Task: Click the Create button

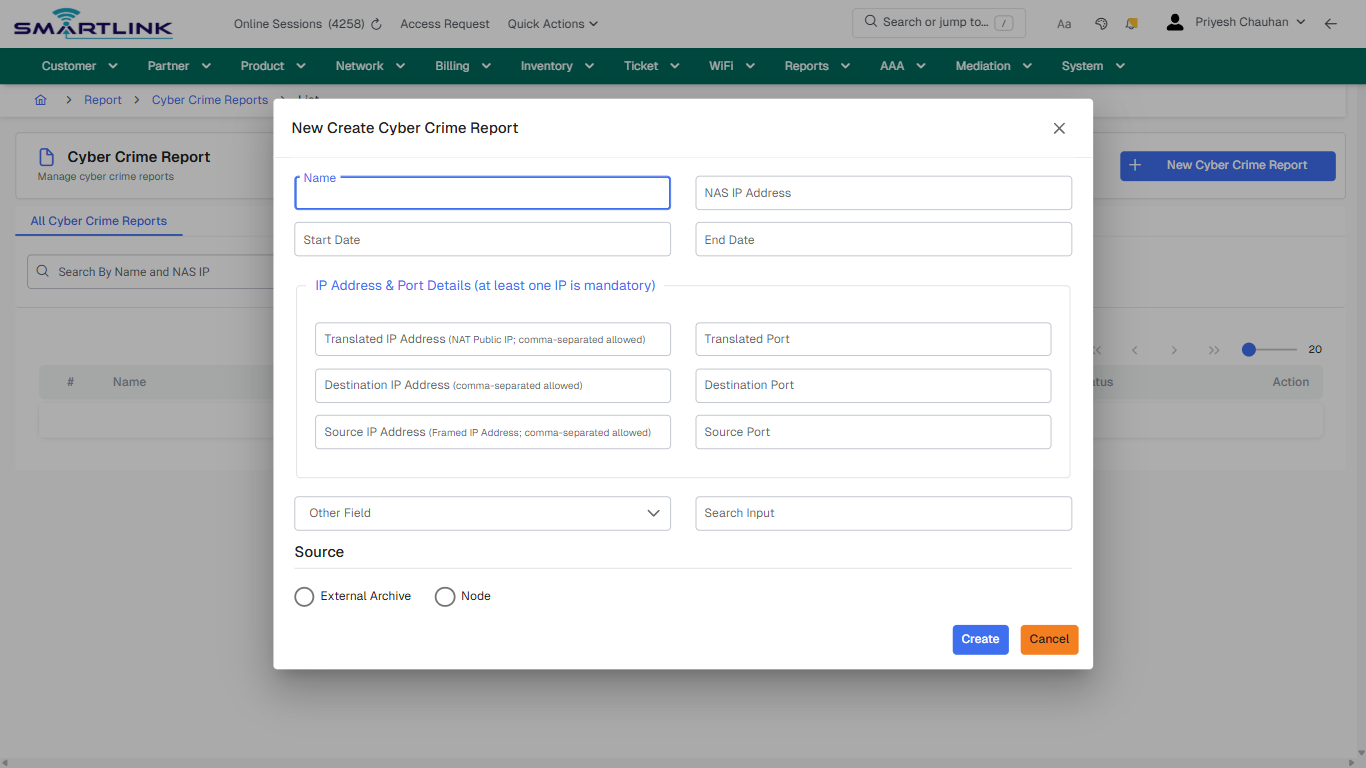Action: click(980, 639)
